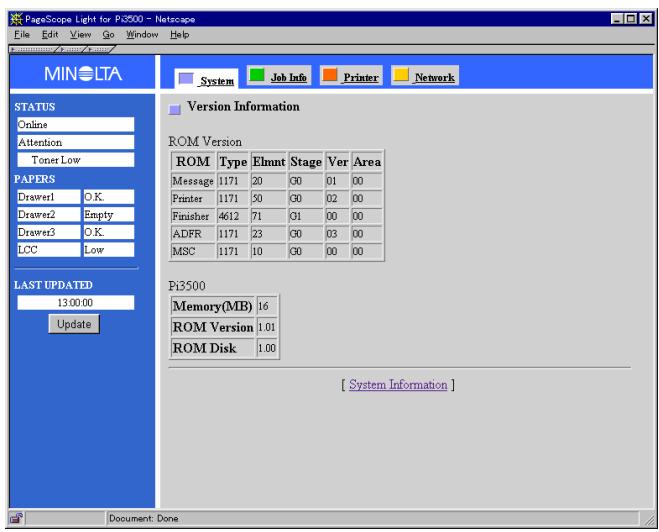
Task: Select the Drawer1 paper cell
Action: (x=49, y=197)
